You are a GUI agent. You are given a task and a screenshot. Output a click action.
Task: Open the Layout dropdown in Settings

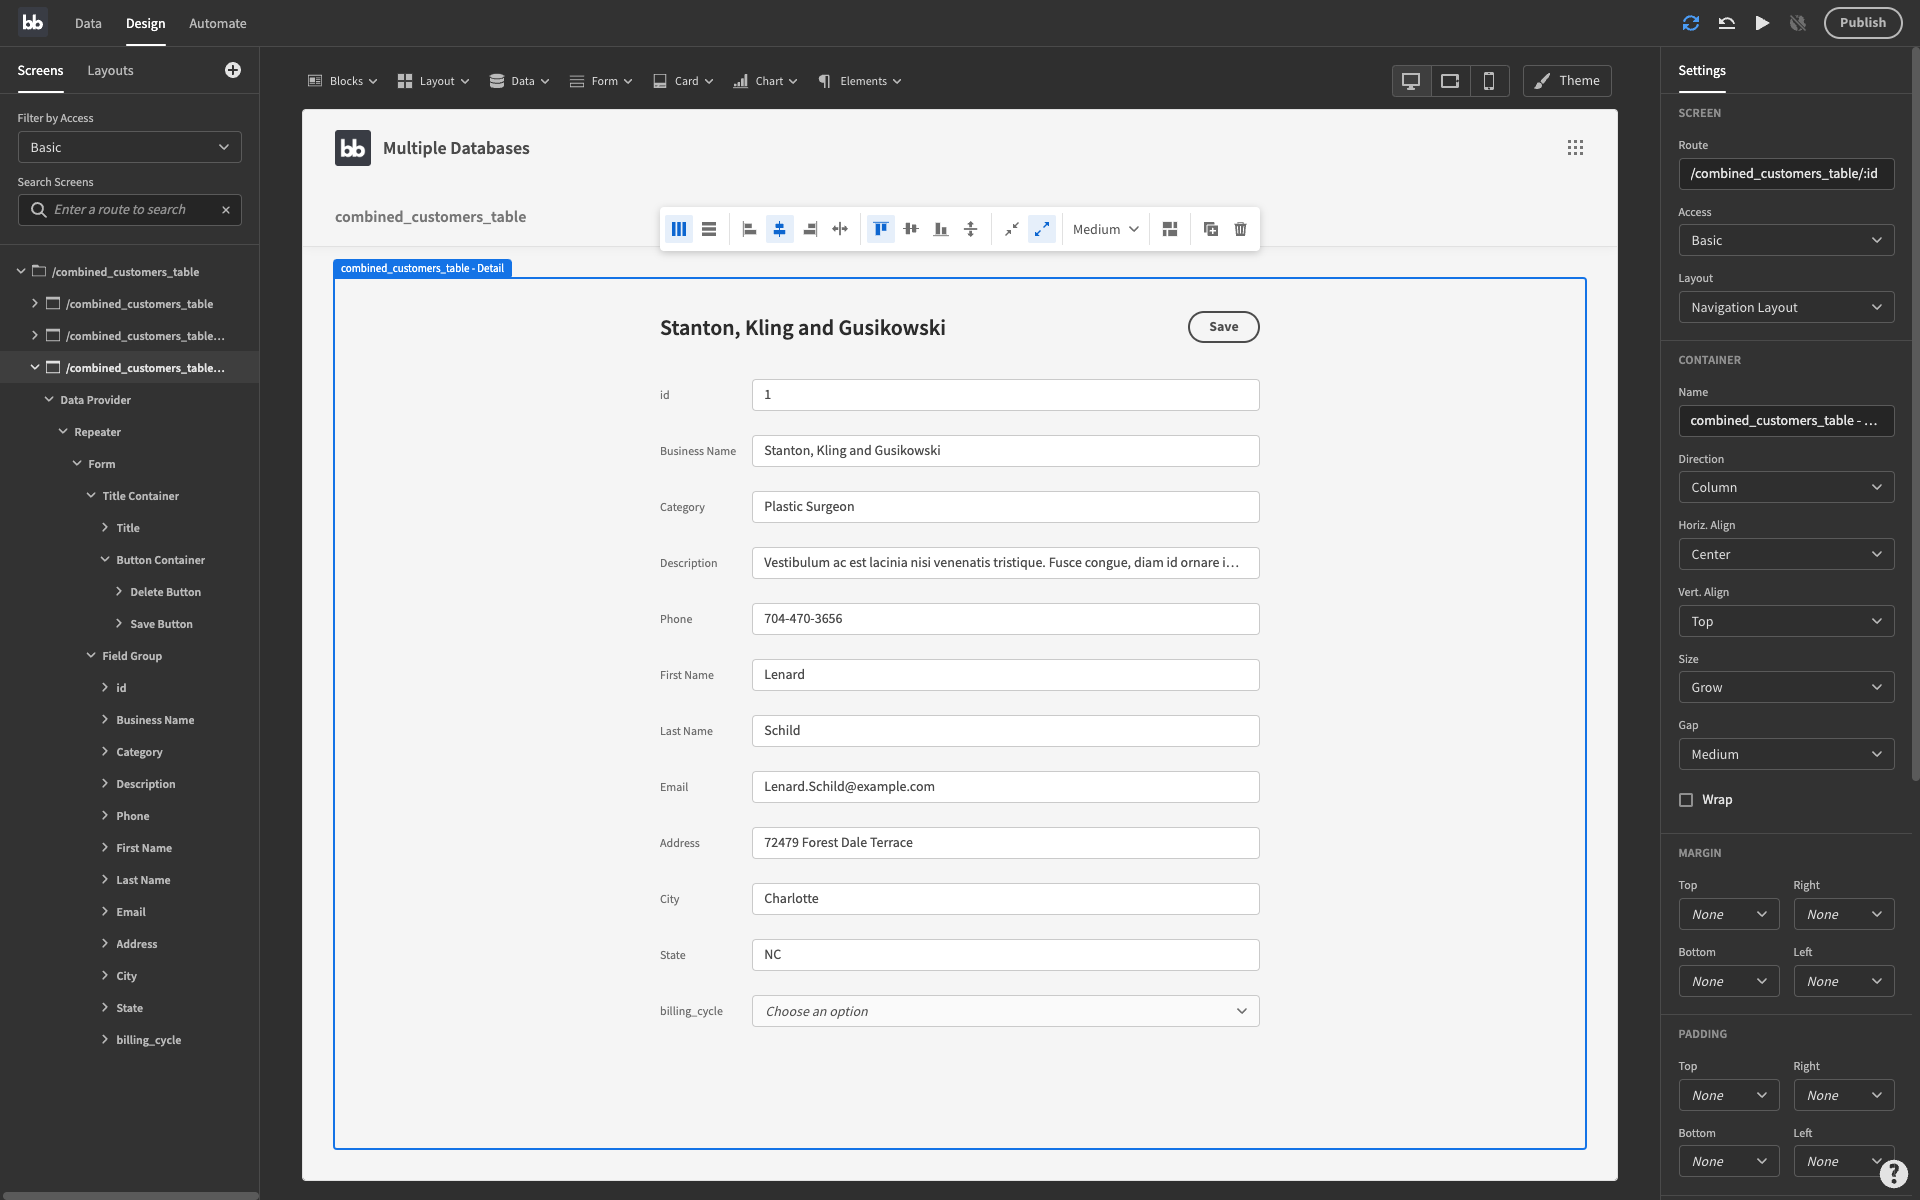pyautogui.click(x=1786, y=306)
